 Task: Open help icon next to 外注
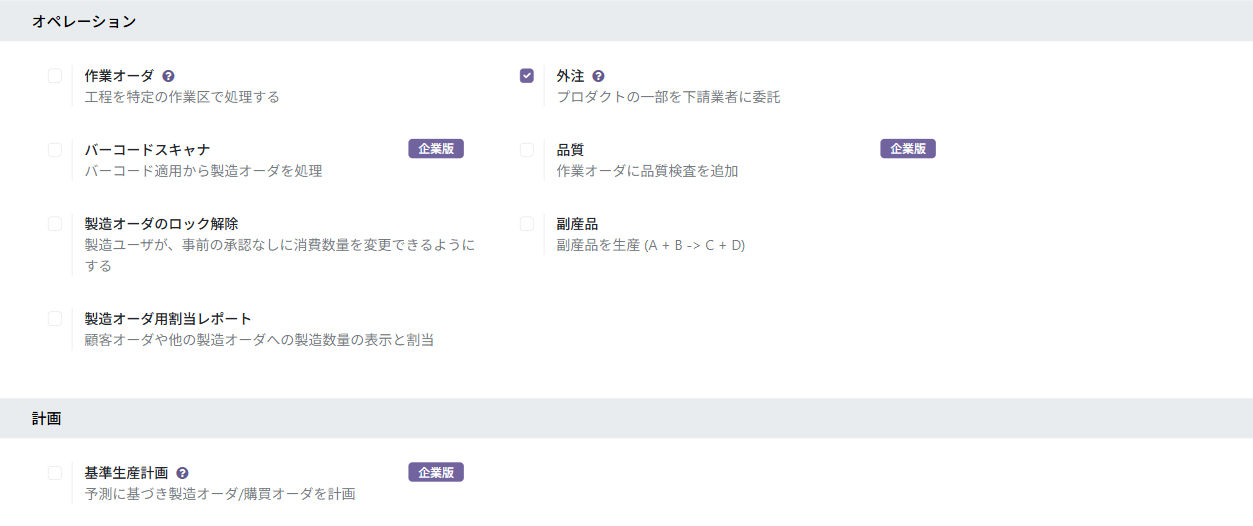599,76
